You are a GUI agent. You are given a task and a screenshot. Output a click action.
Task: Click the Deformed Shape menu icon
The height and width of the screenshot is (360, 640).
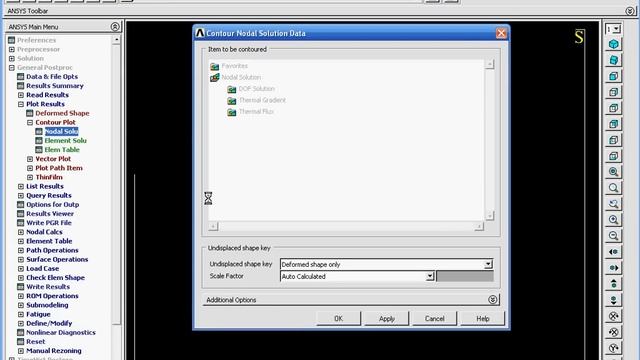[x=30, y=113]
